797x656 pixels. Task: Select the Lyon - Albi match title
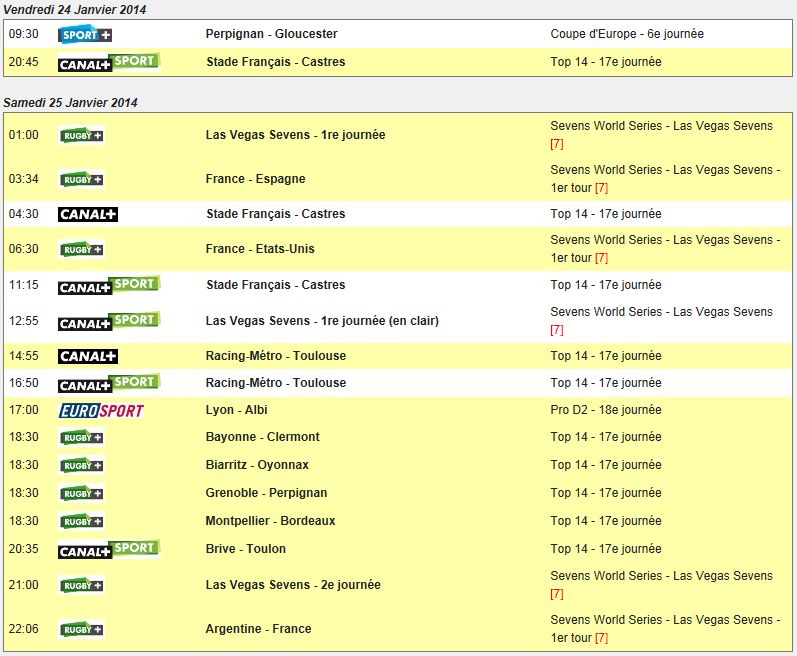236,410
